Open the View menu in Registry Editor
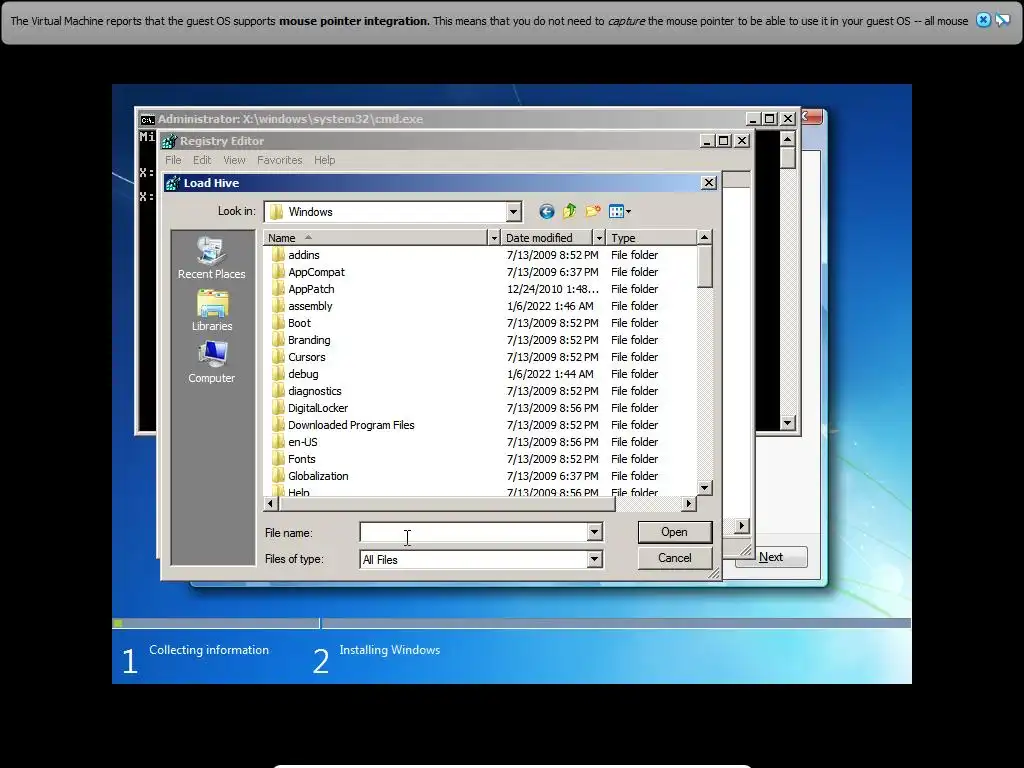This screenshot has height=768, width=1024. point(234,160)
